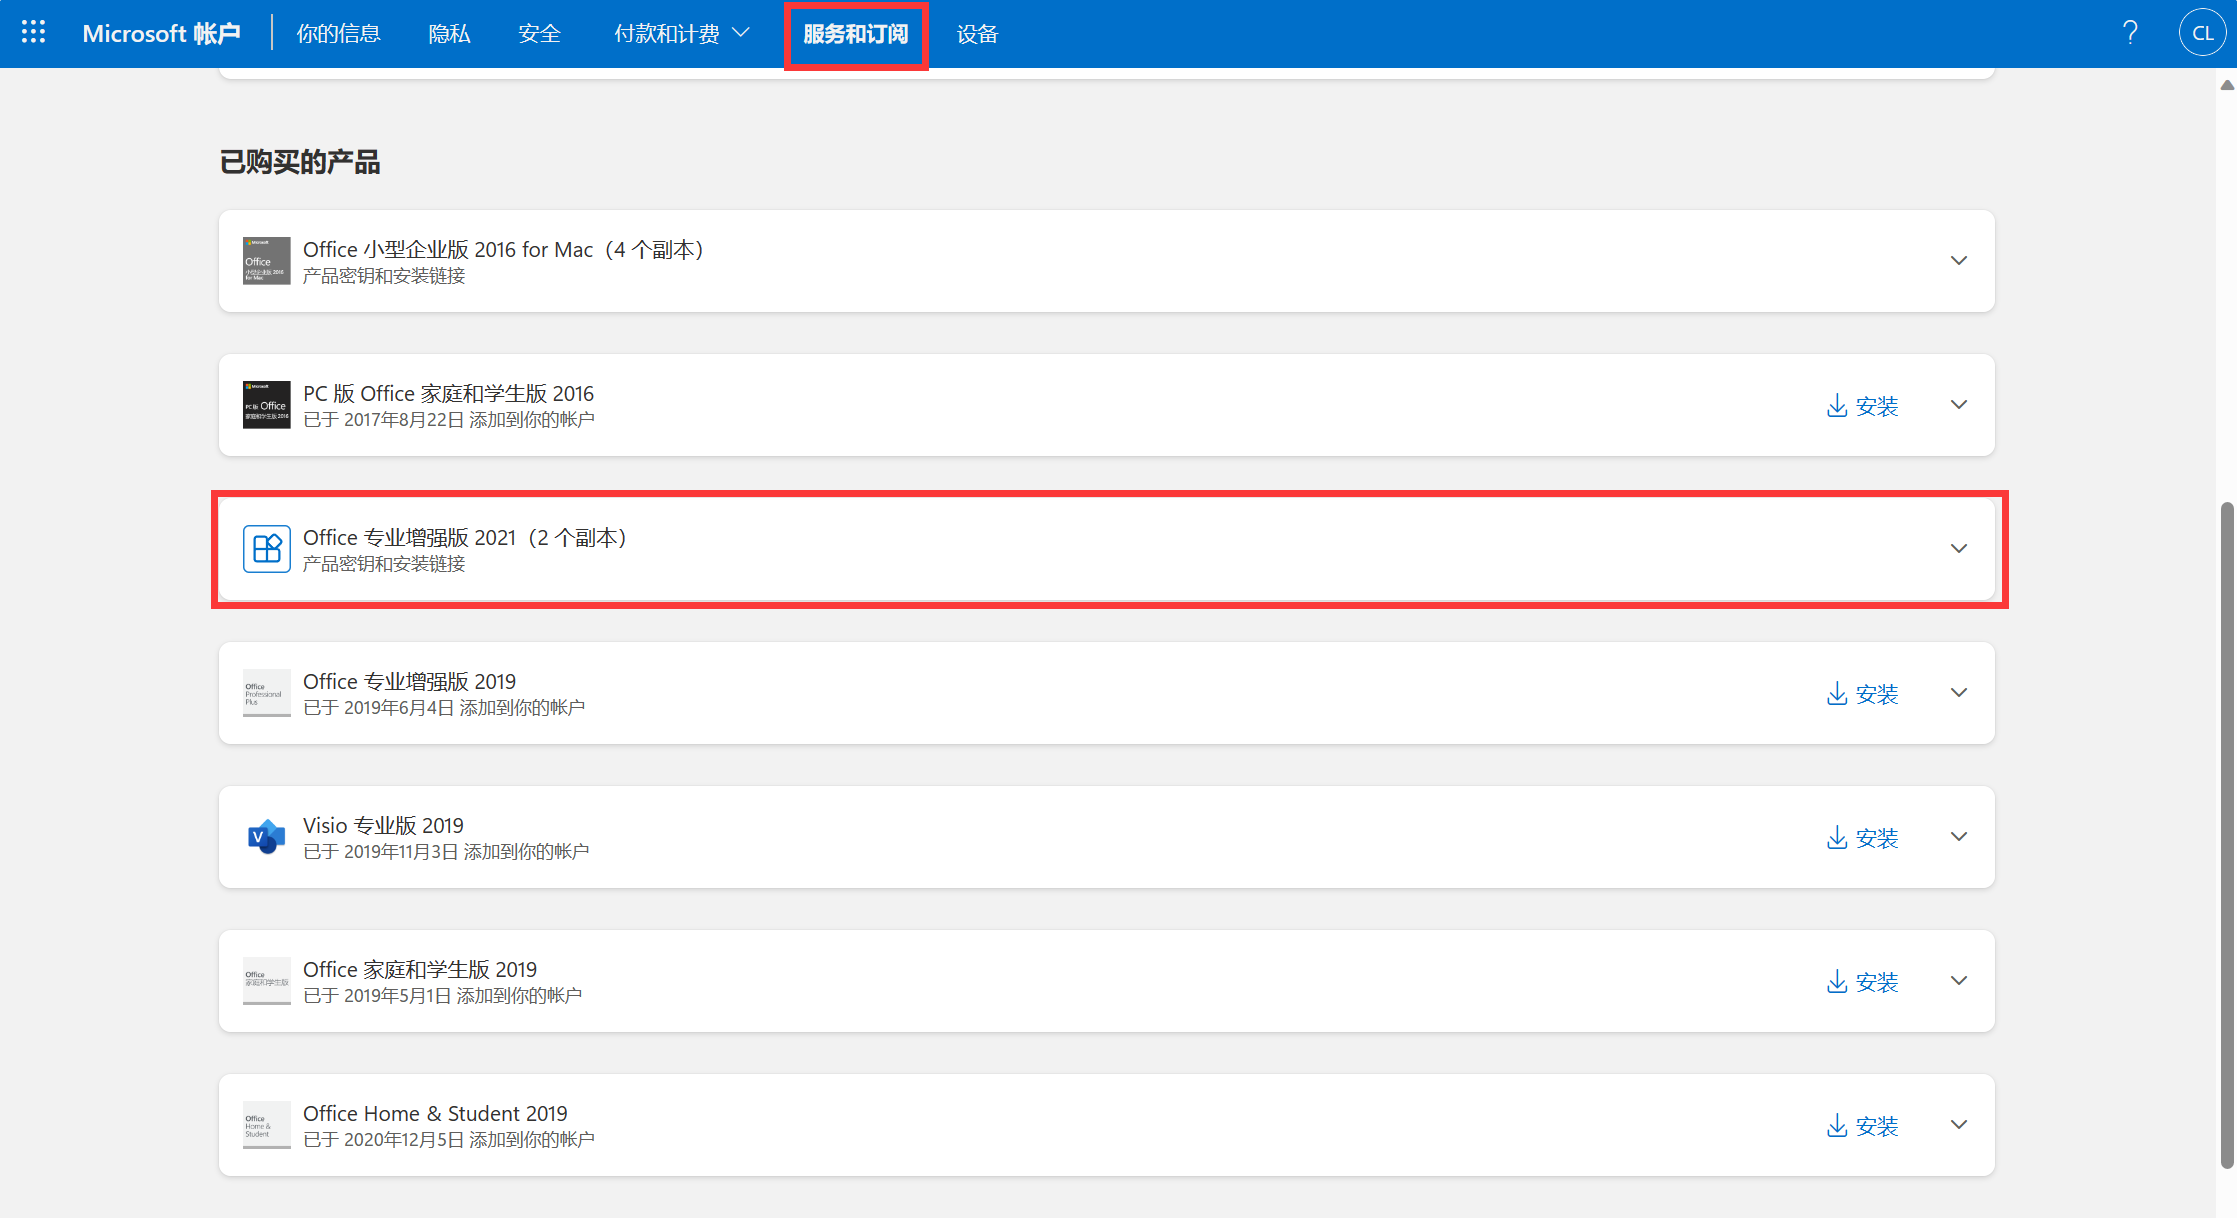The height and width of the screenshot is (1218, 2237).
Task: Click Office Home & Student 2019 thumbnail
Action: 266,1125
